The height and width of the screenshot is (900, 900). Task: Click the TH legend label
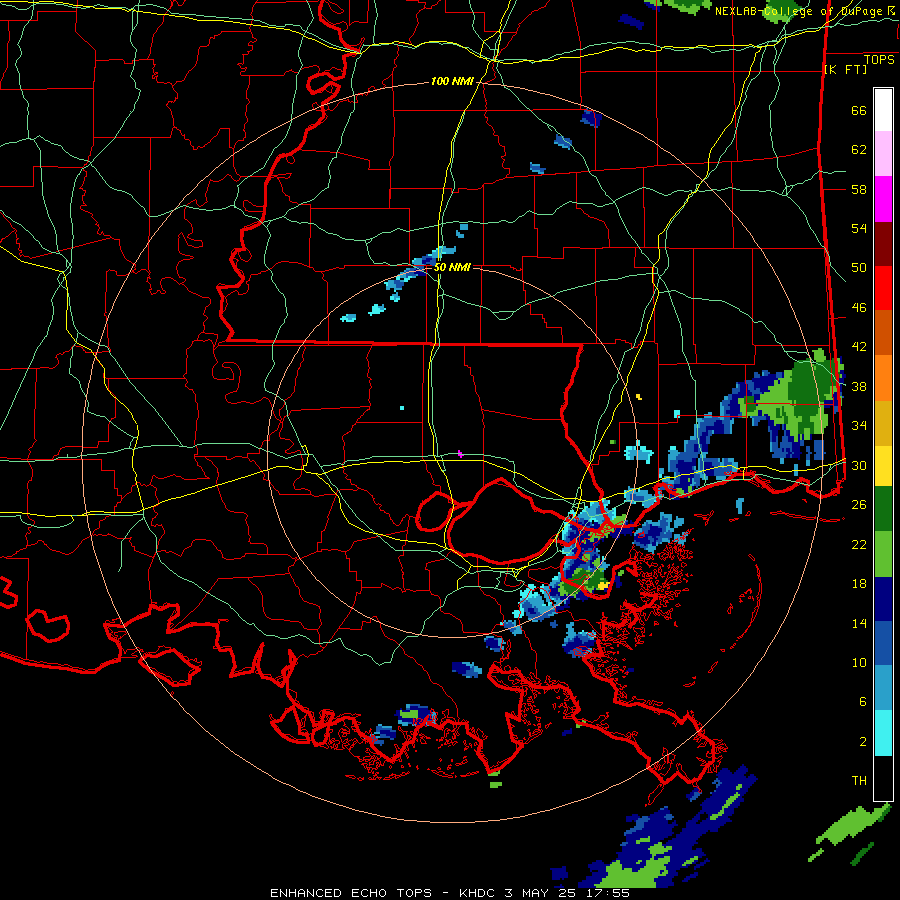point(859,780)
